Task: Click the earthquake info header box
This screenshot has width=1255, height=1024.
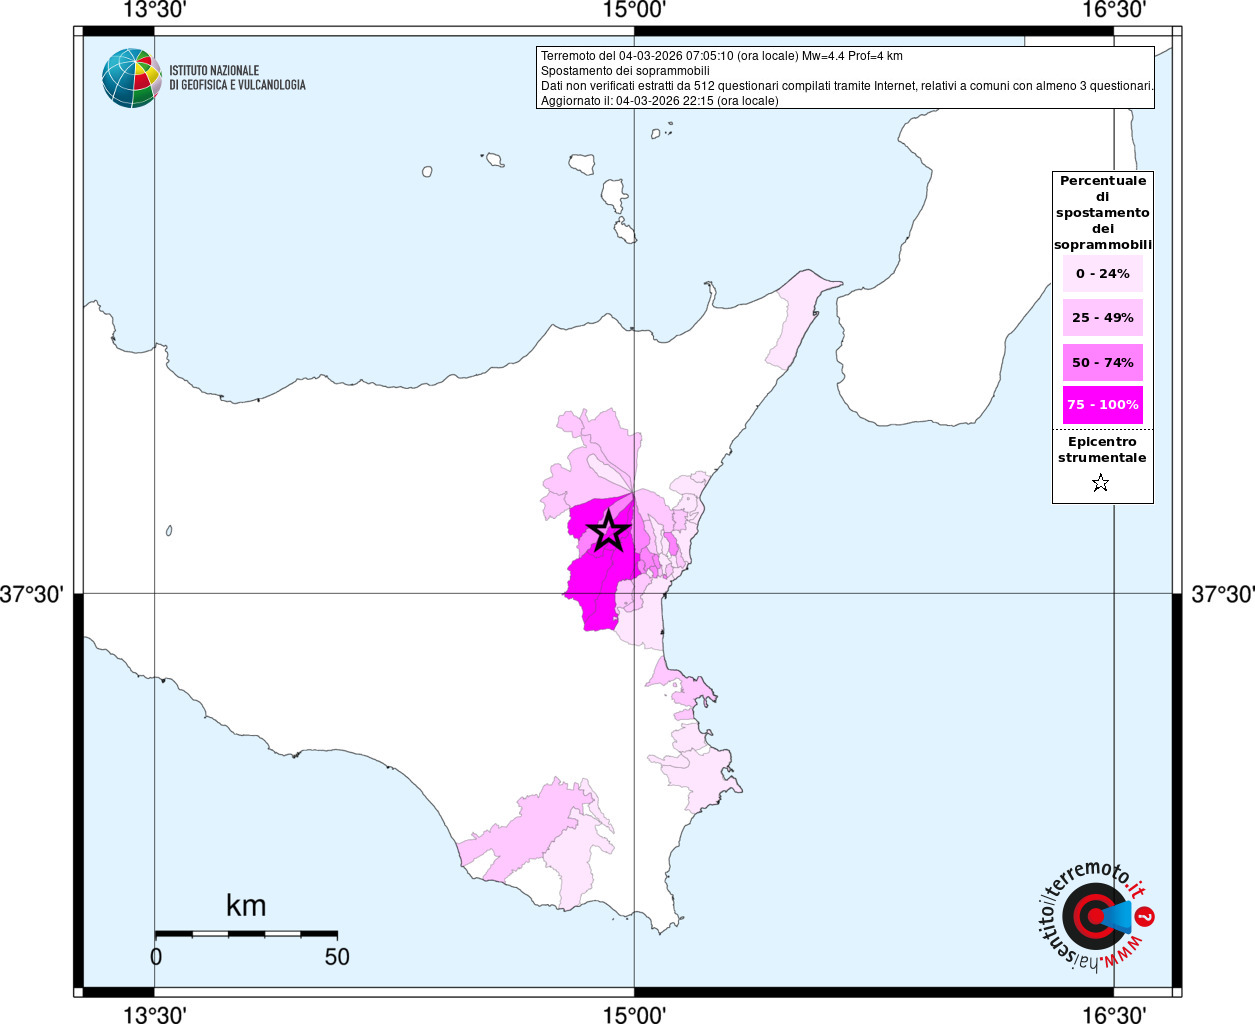Action: point(846,77)
